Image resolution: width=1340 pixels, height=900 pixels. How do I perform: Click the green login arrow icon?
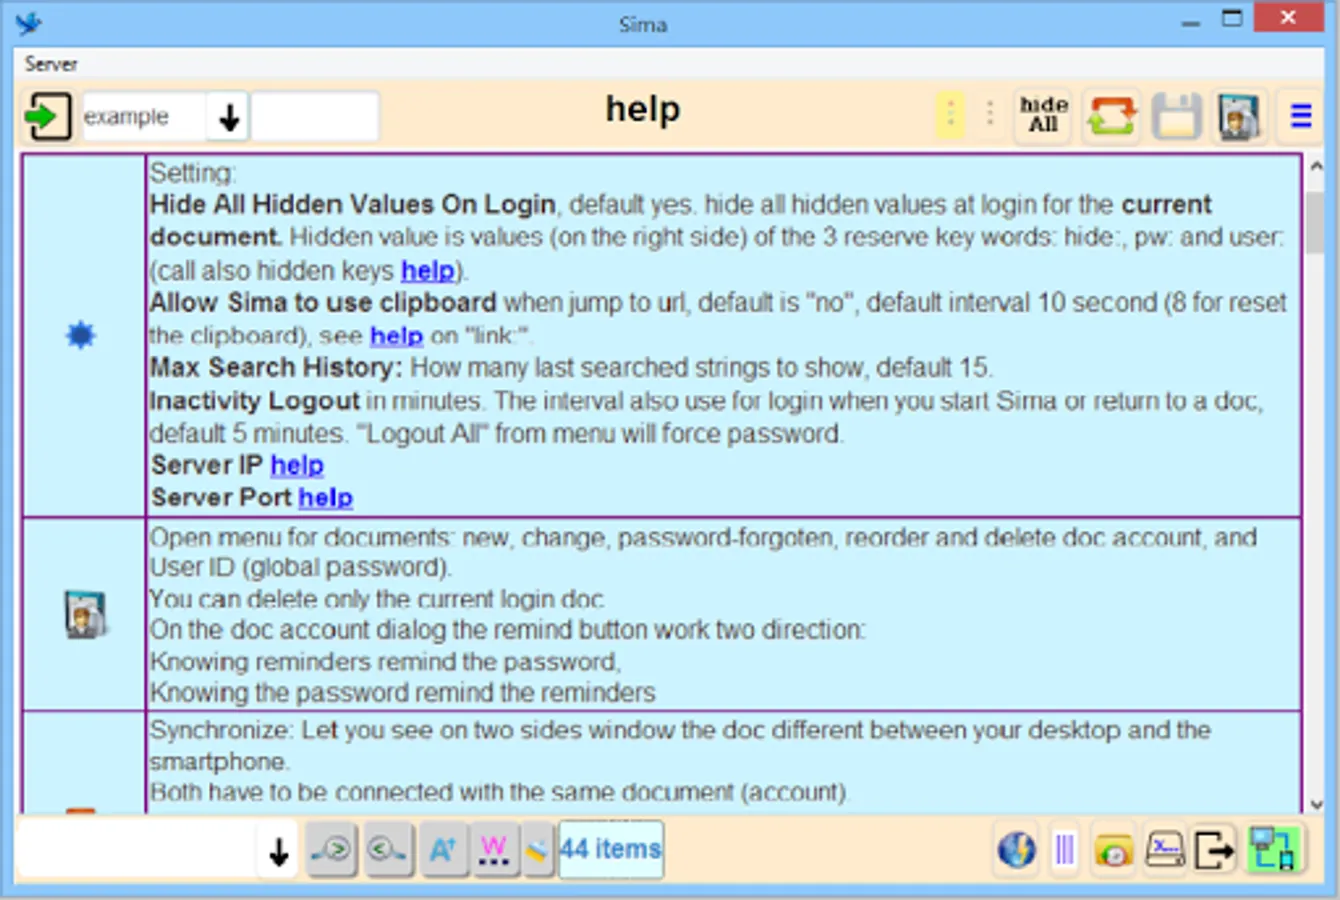(x=47, y=117)
